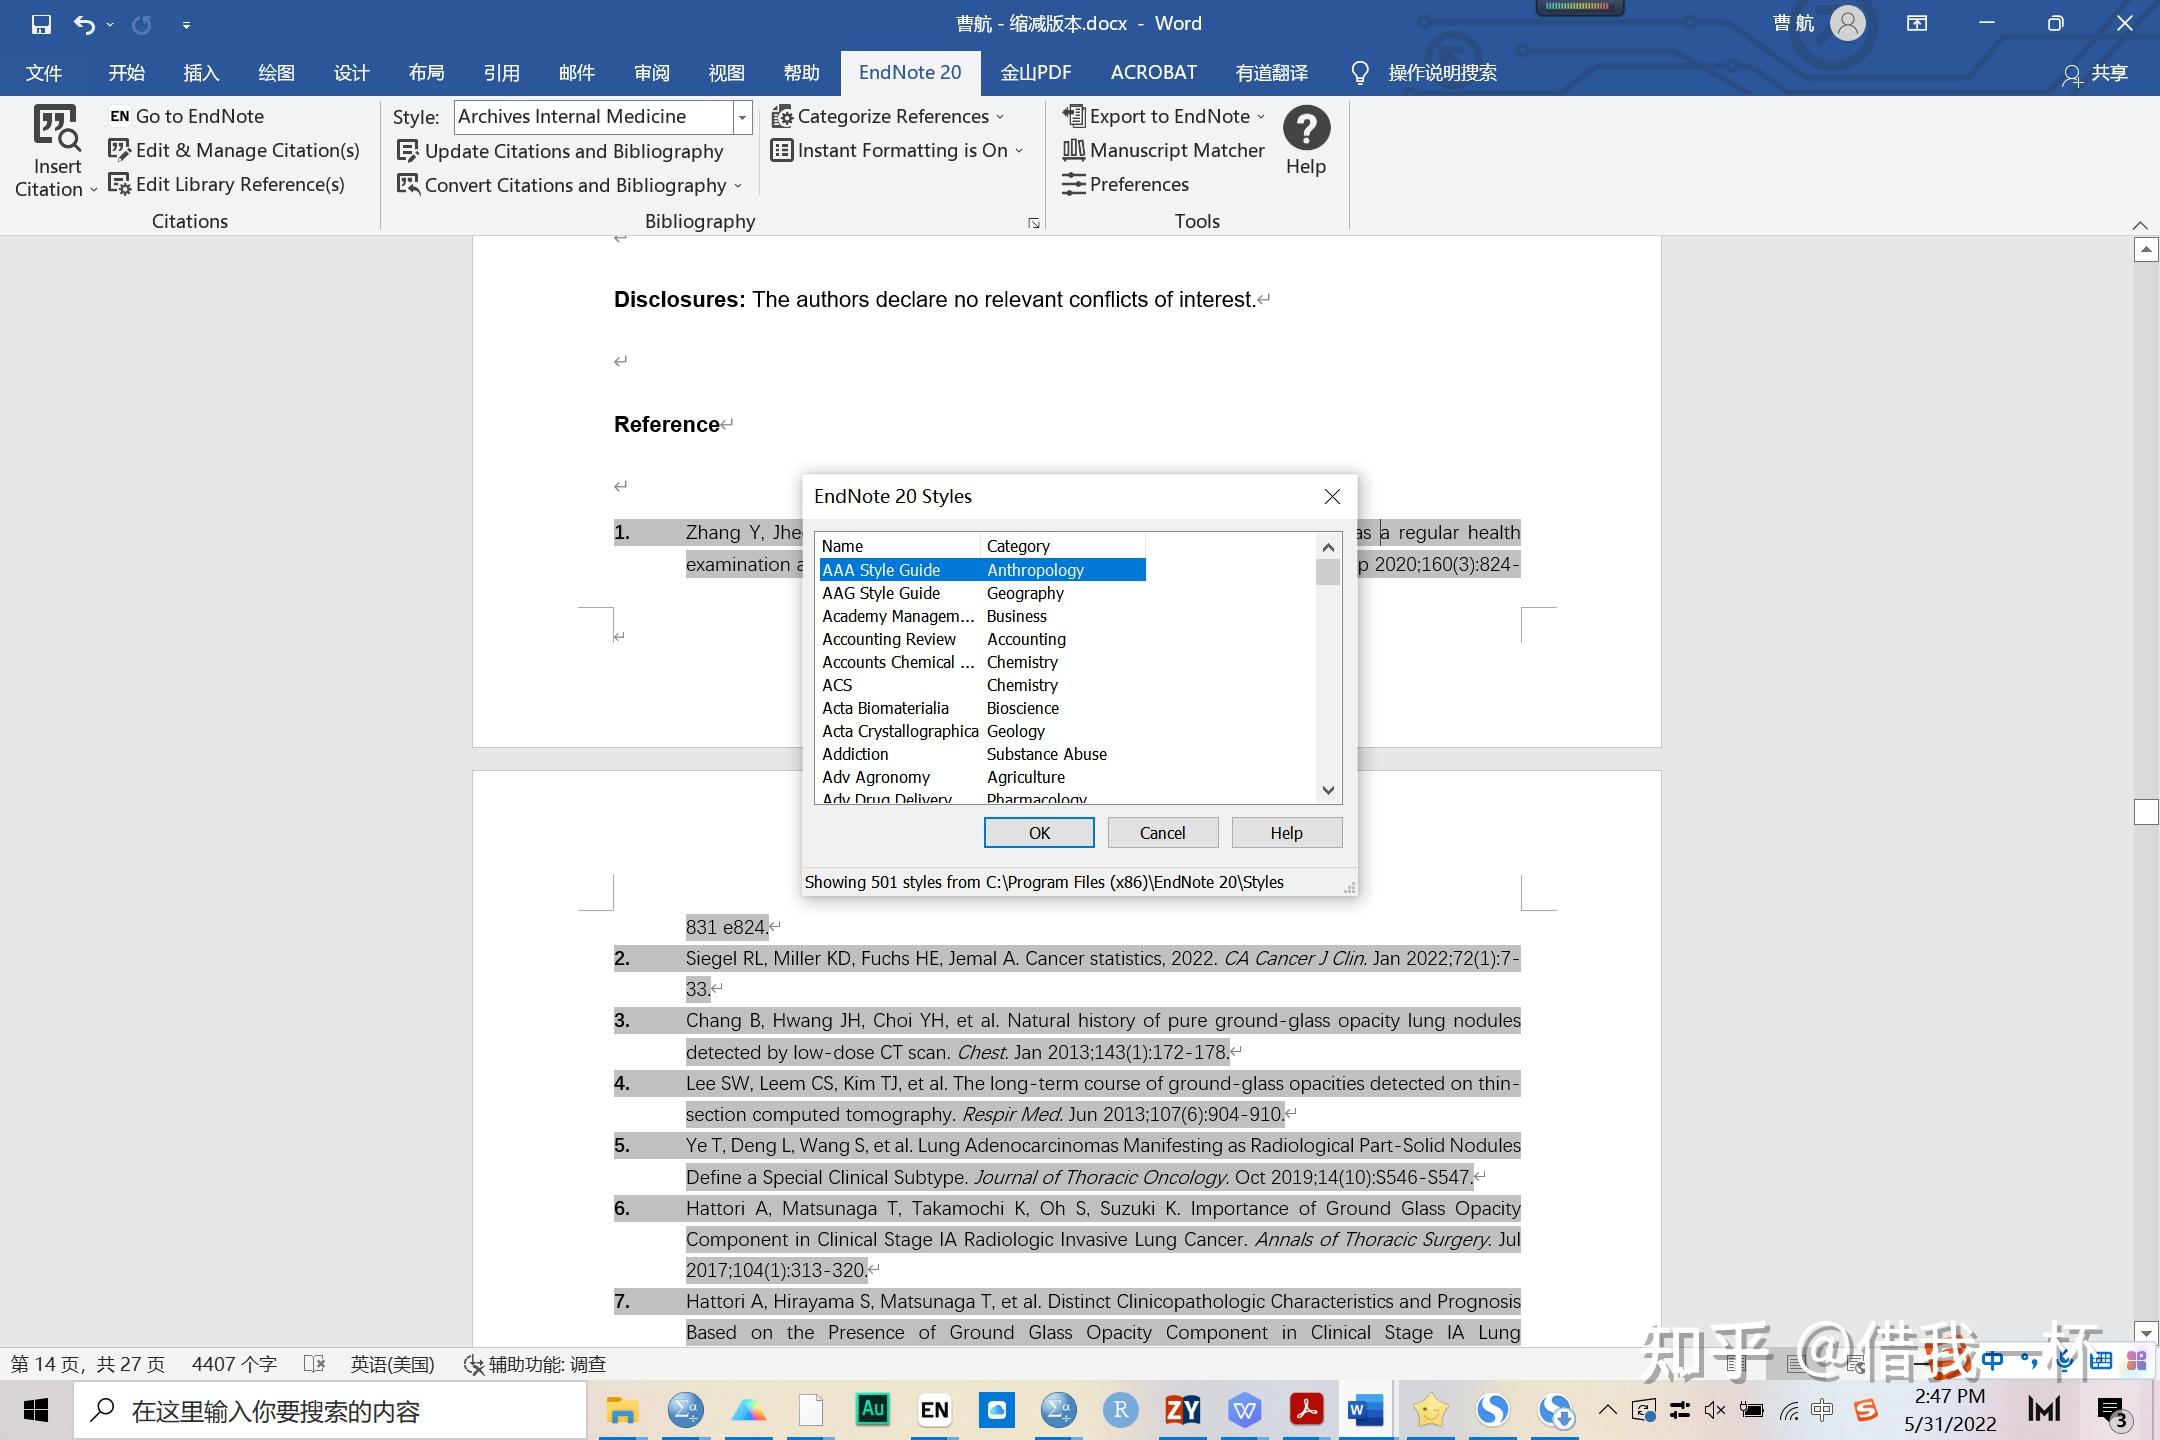The height and width of the screenshot is (1440, 2160).
Task: Open the EndNote Help icon
Action: [1306, 129]
